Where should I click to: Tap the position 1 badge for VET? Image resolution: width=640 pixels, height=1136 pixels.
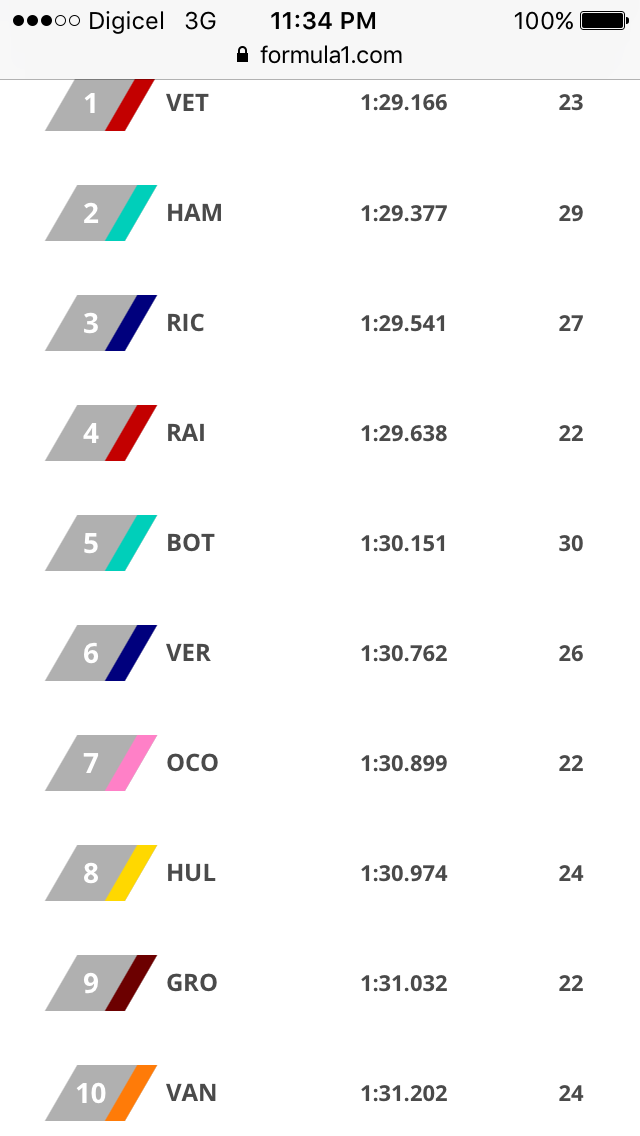99,104
